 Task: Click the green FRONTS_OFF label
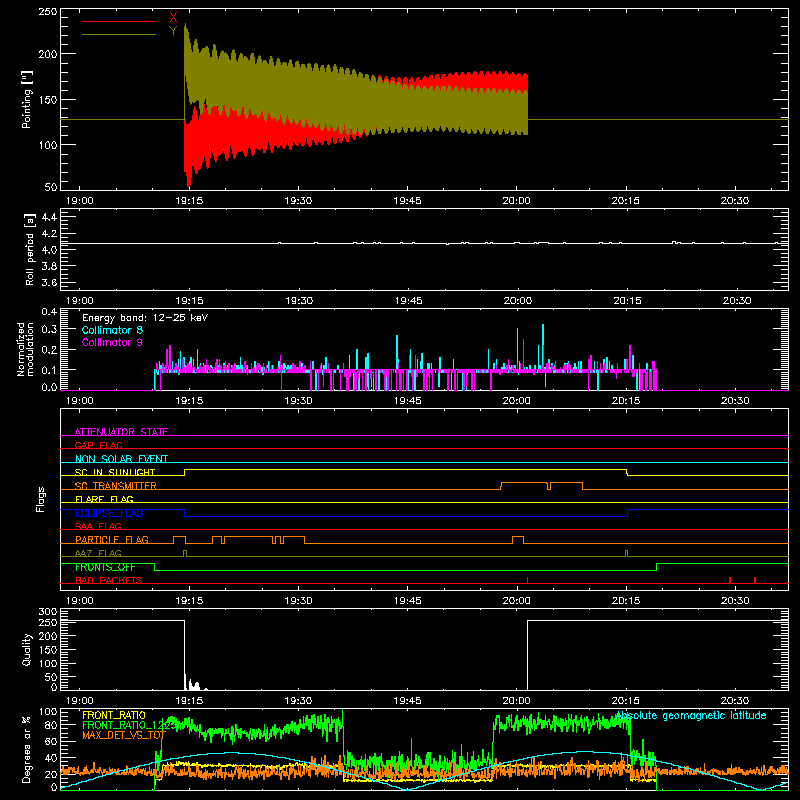tap(105, 567)
